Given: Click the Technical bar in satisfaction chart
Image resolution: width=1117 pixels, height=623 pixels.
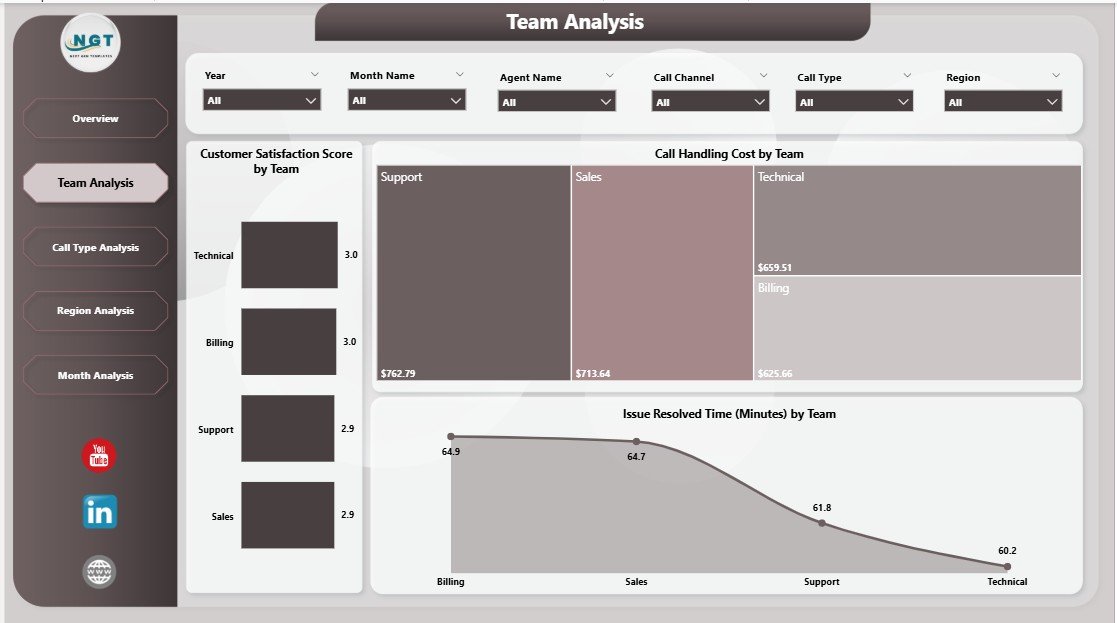Looking at the screenshot, I should click(288, 255).
